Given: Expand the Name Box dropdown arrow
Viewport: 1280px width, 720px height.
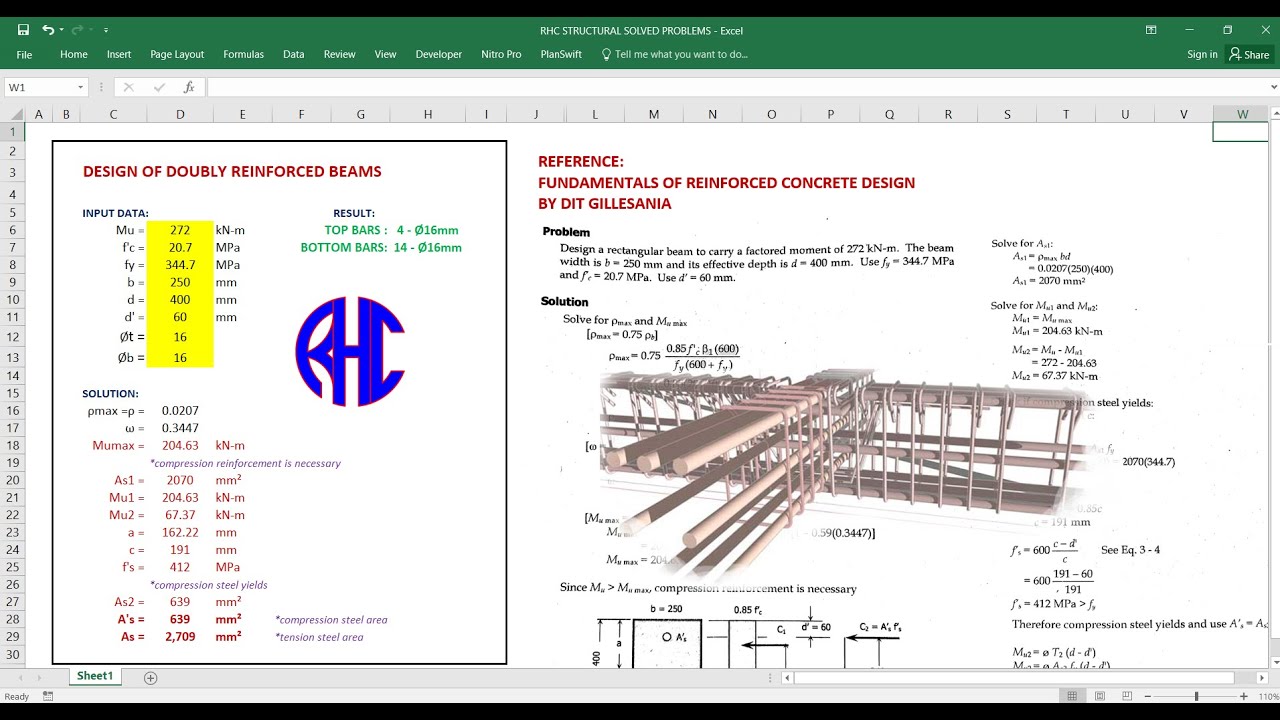Looking at the screenshot, I should pos(81,87).
